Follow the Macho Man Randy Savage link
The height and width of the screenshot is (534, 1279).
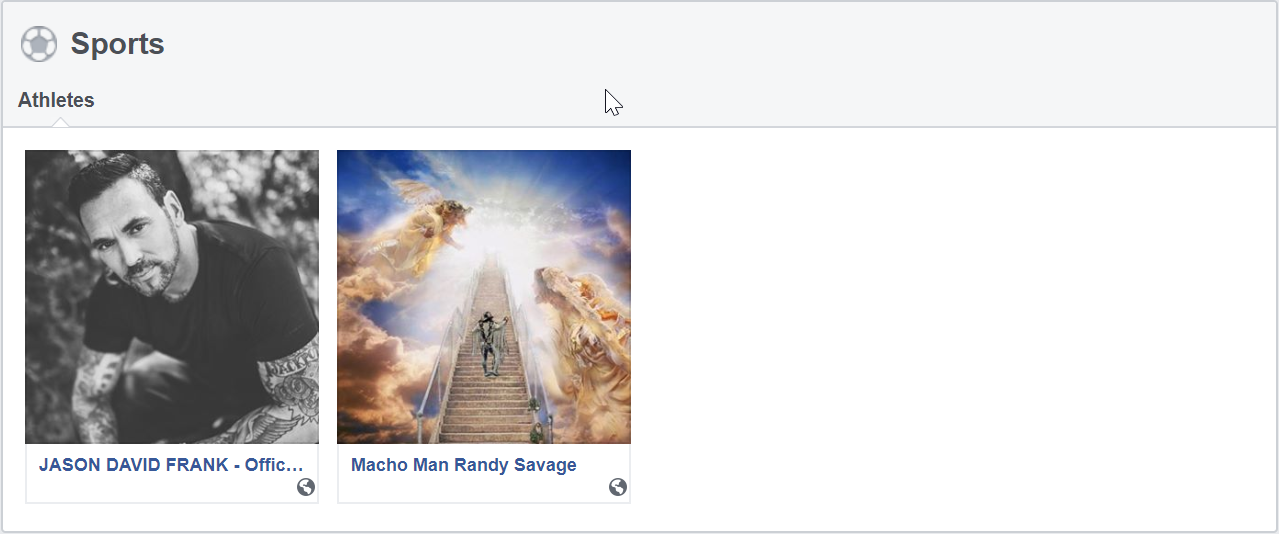(464, 465)
